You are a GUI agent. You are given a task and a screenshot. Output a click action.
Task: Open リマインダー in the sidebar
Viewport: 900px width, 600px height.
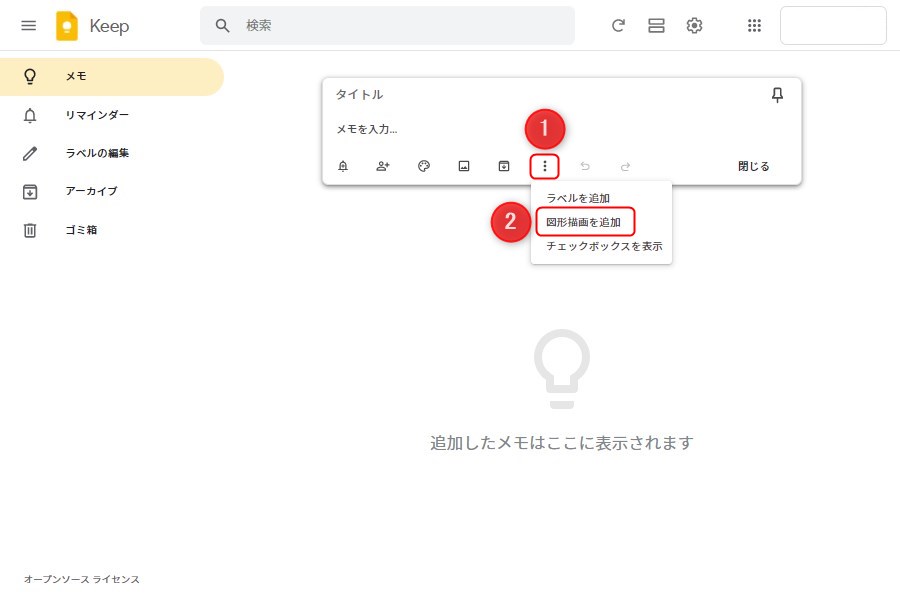tap(96, 115)
